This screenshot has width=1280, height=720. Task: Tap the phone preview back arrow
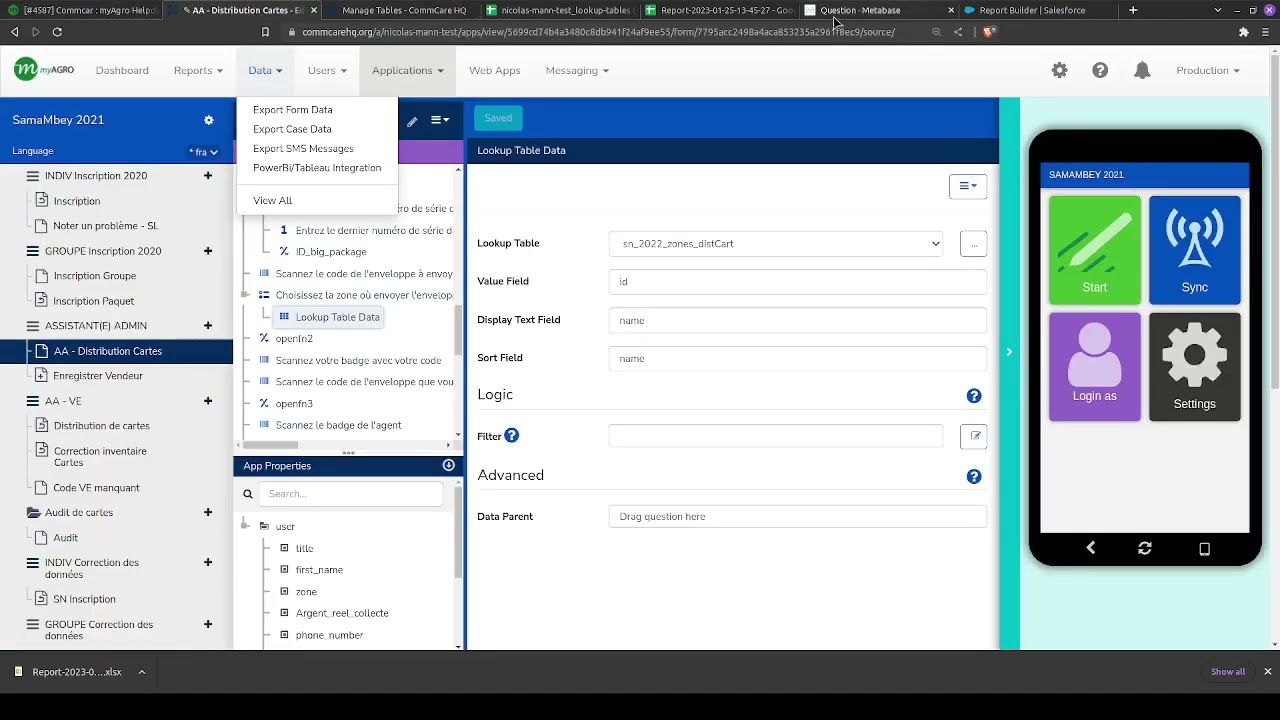point(1091,548)
